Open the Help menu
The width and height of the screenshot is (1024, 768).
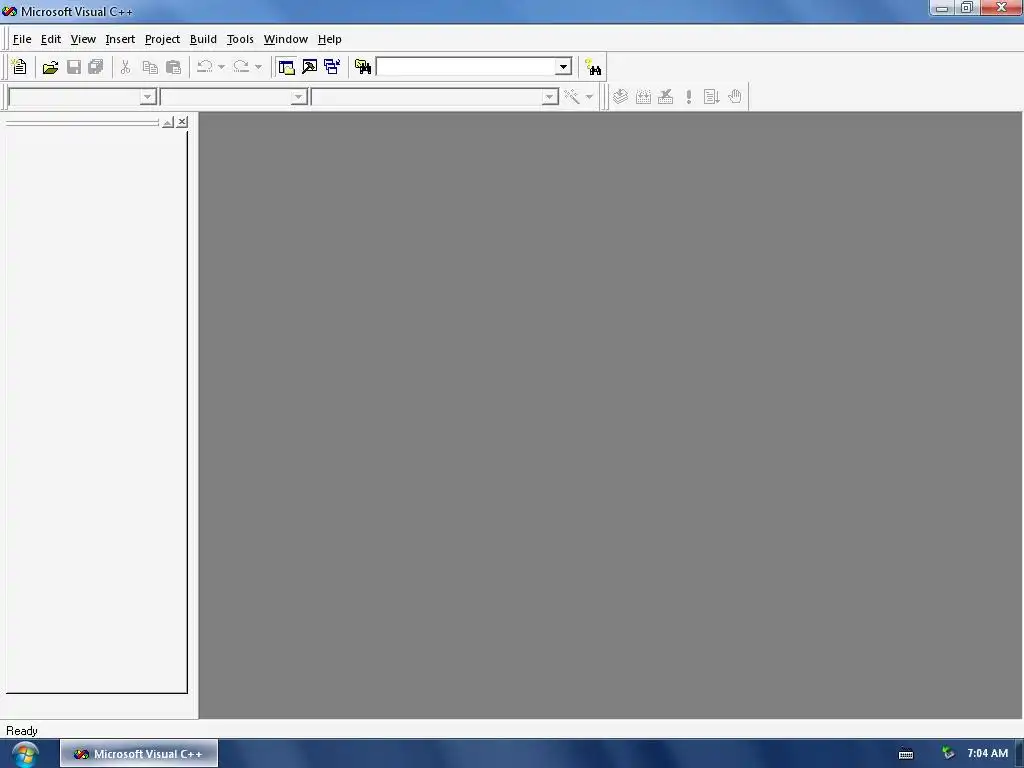click(329, 39)
